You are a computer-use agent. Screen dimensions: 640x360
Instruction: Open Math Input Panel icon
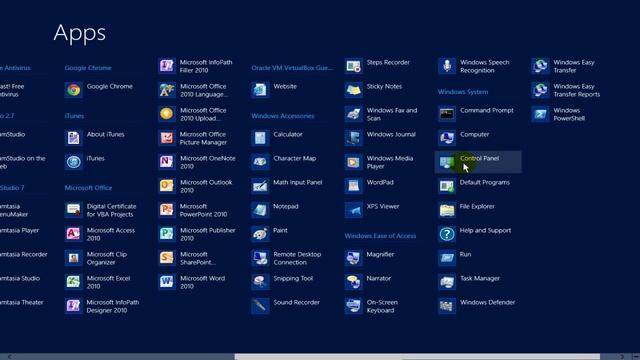coord(260,186)
